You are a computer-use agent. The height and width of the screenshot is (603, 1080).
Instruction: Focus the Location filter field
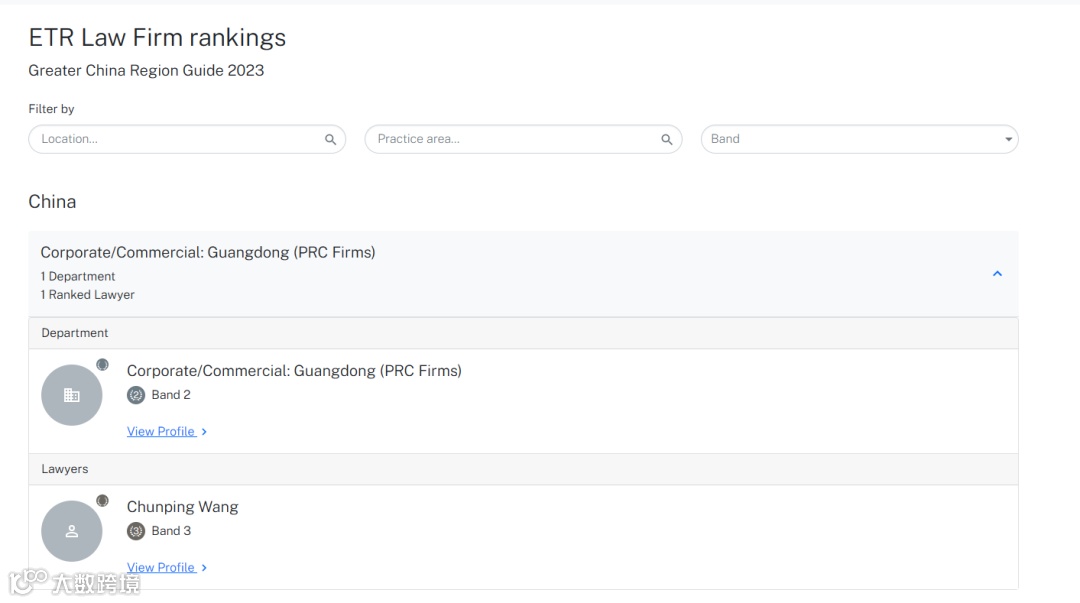(175, 139)
